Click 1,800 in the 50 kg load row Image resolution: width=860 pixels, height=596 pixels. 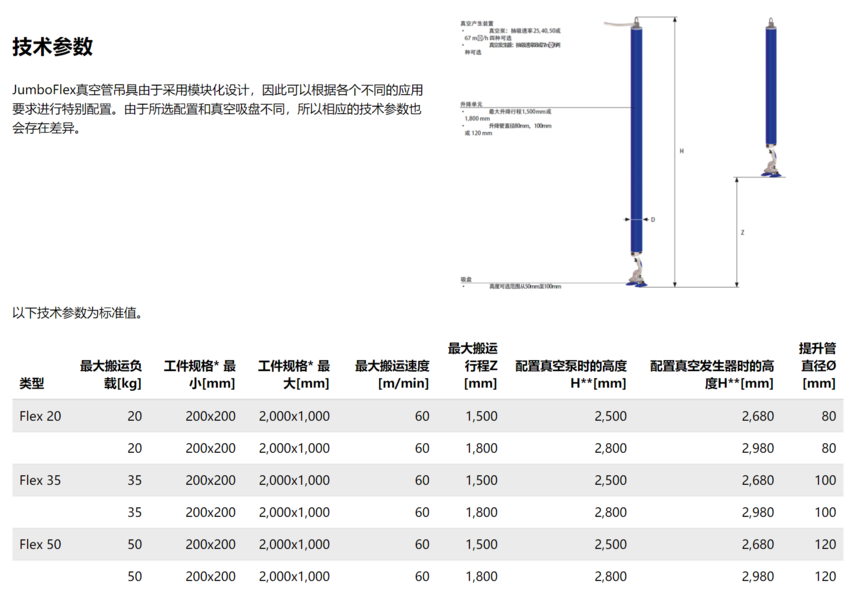coord(482,577)
